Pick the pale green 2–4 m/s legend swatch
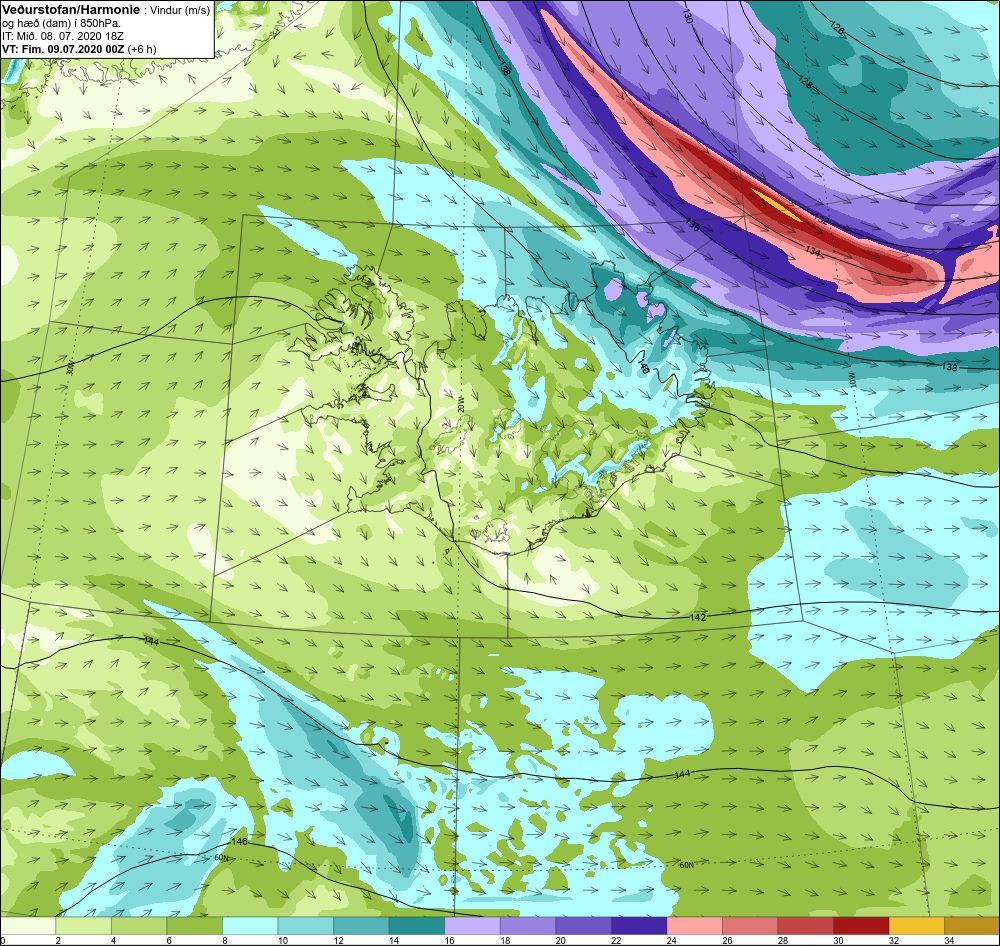 click(84, 925)
